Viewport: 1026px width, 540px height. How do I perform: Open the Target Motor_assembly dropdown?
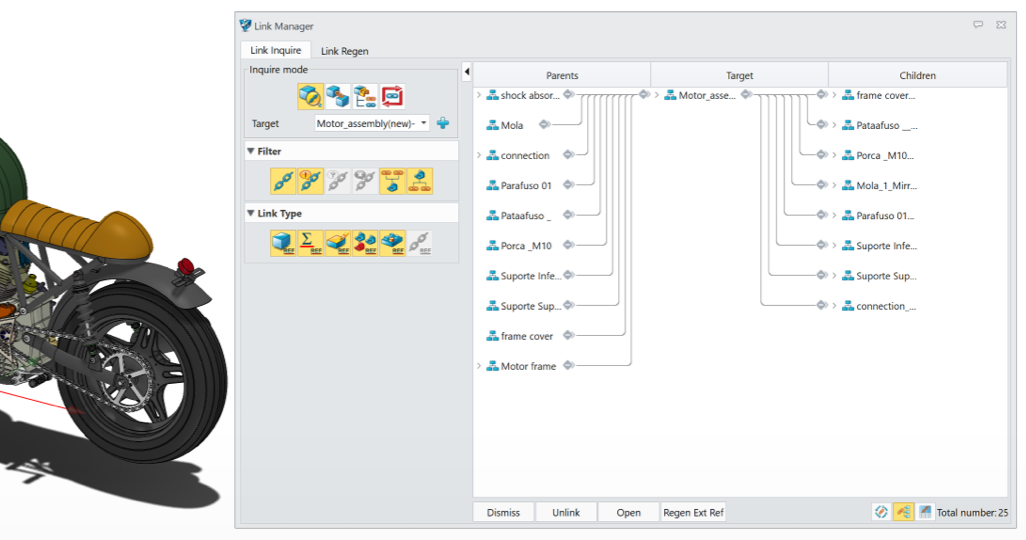424,123
